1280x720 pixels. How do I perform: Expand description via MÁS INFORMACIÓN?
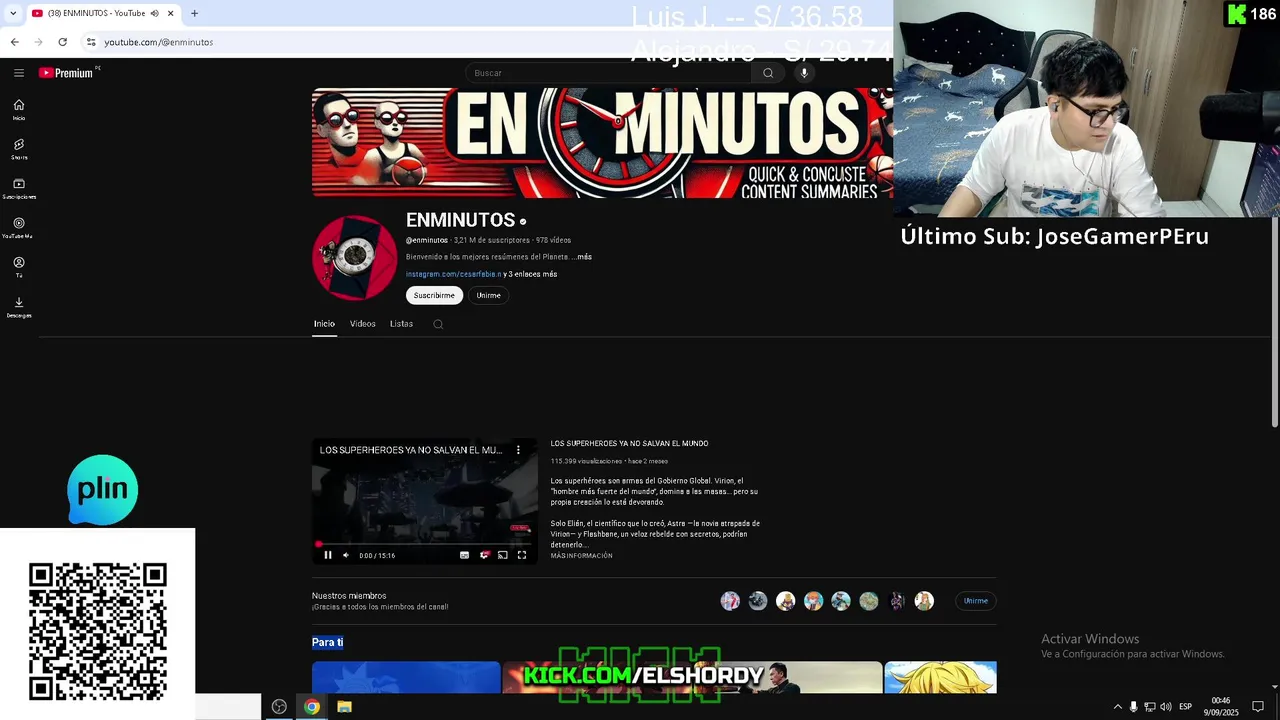(x=581, y=556)
